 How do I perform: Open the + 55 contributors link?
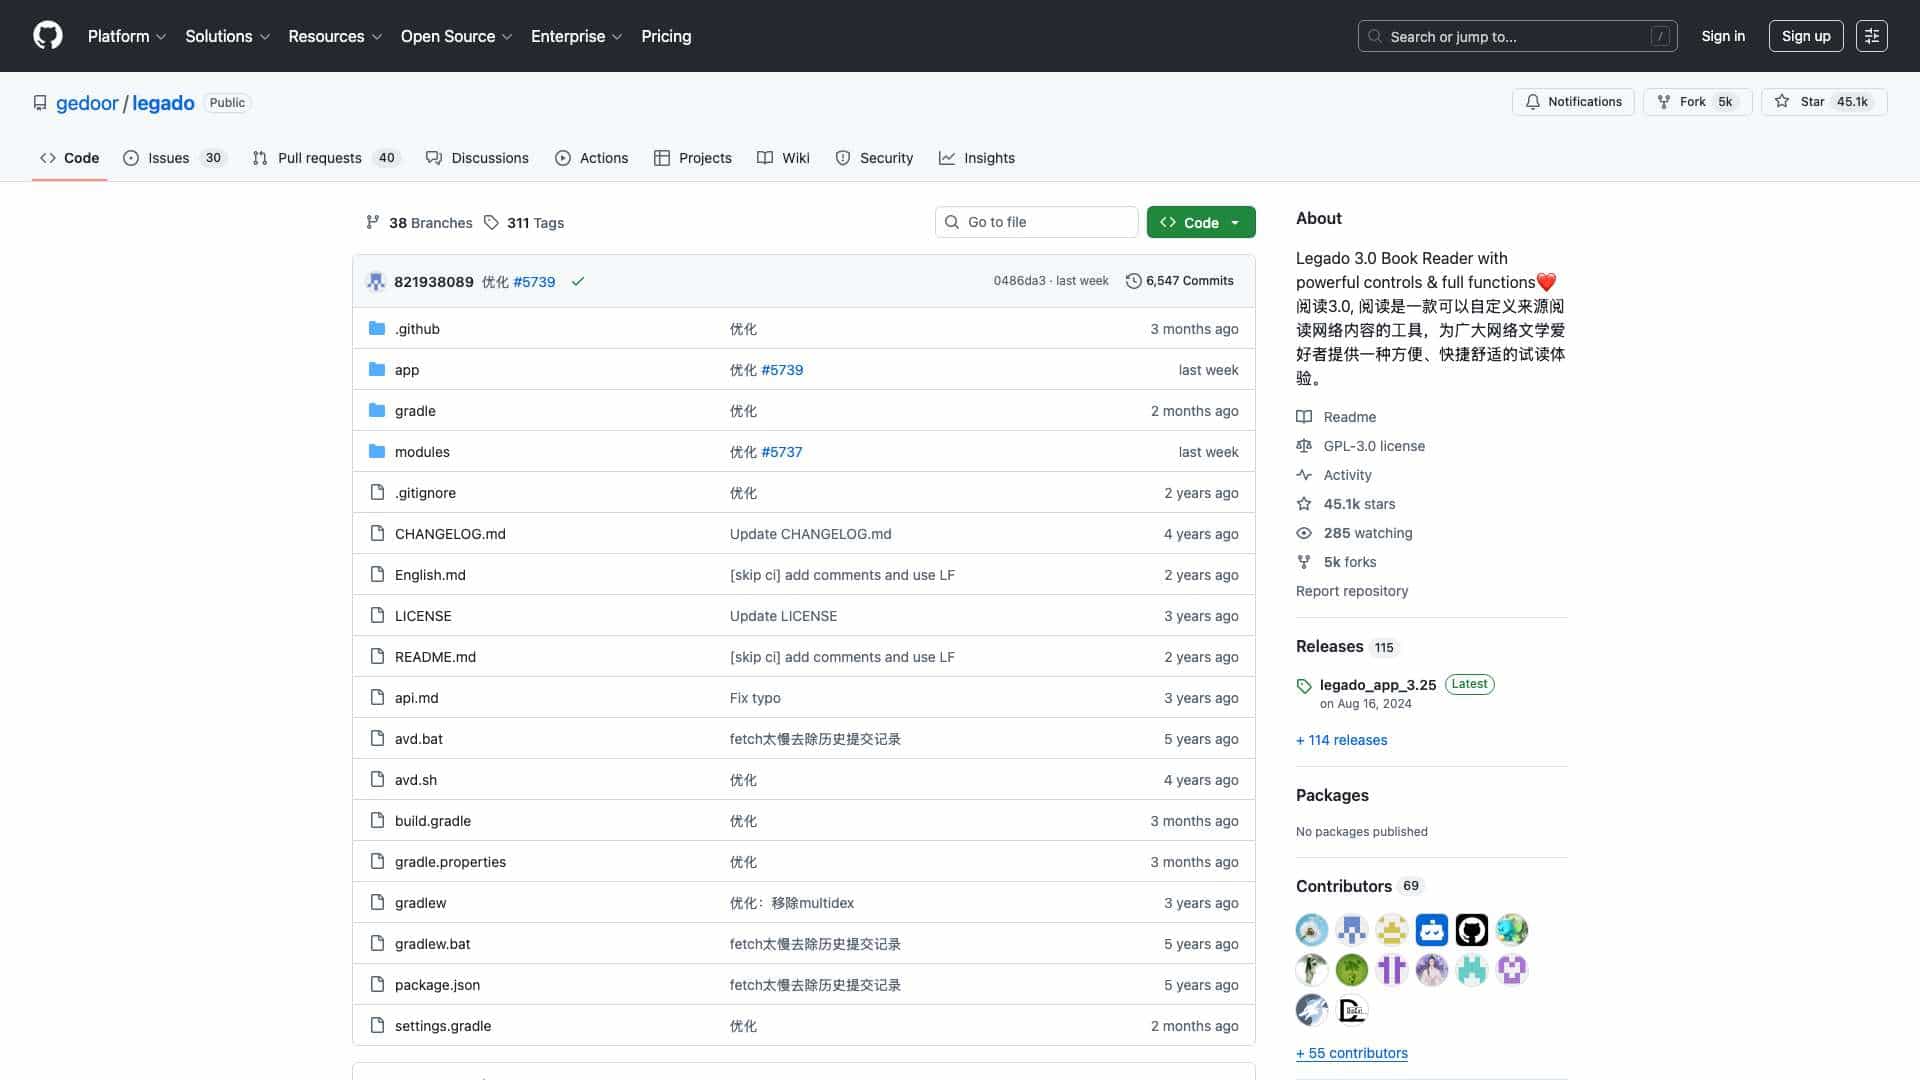(1352, 1053)
